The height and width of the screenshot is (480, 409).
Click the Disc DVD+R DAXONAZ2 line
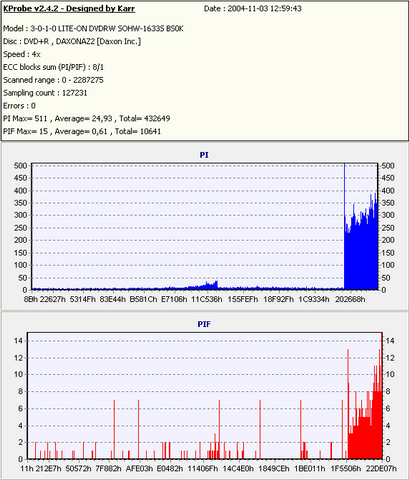coord(72,41)
